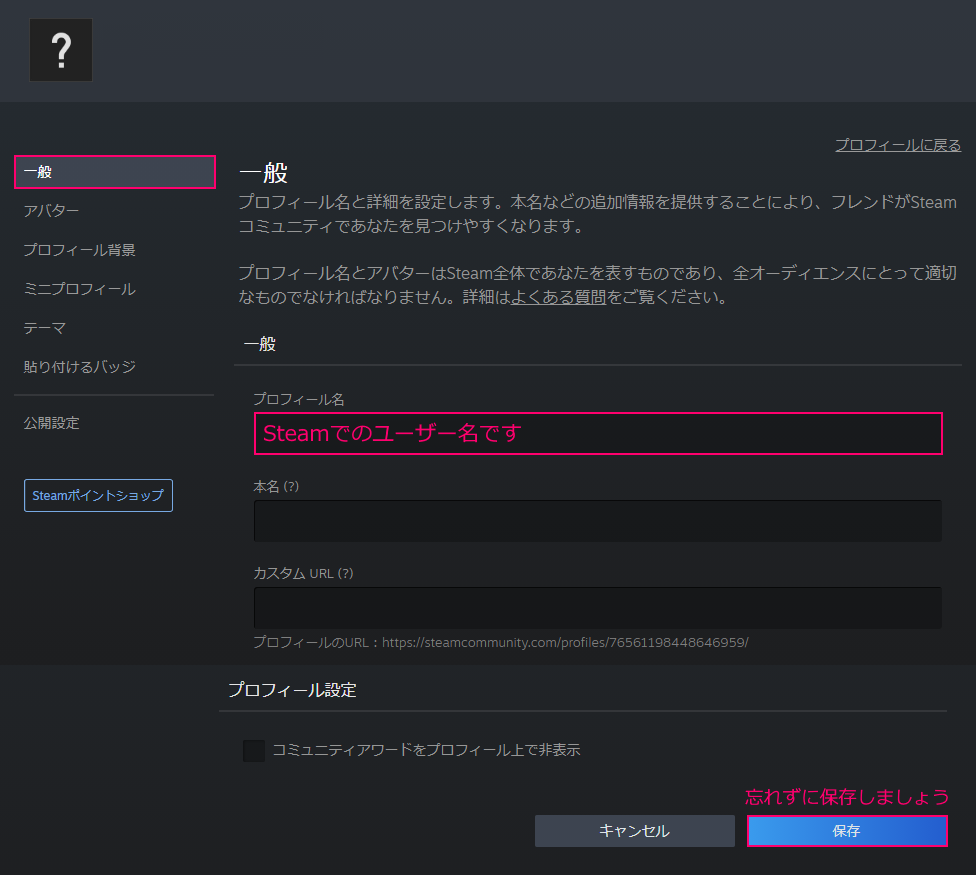Image resolution: width=976 pixels, height=875 pixels.
Task: Toggle コミュニティアワードをプロフィール上で非表示 checkbox
Action: (x=254, y=751)
